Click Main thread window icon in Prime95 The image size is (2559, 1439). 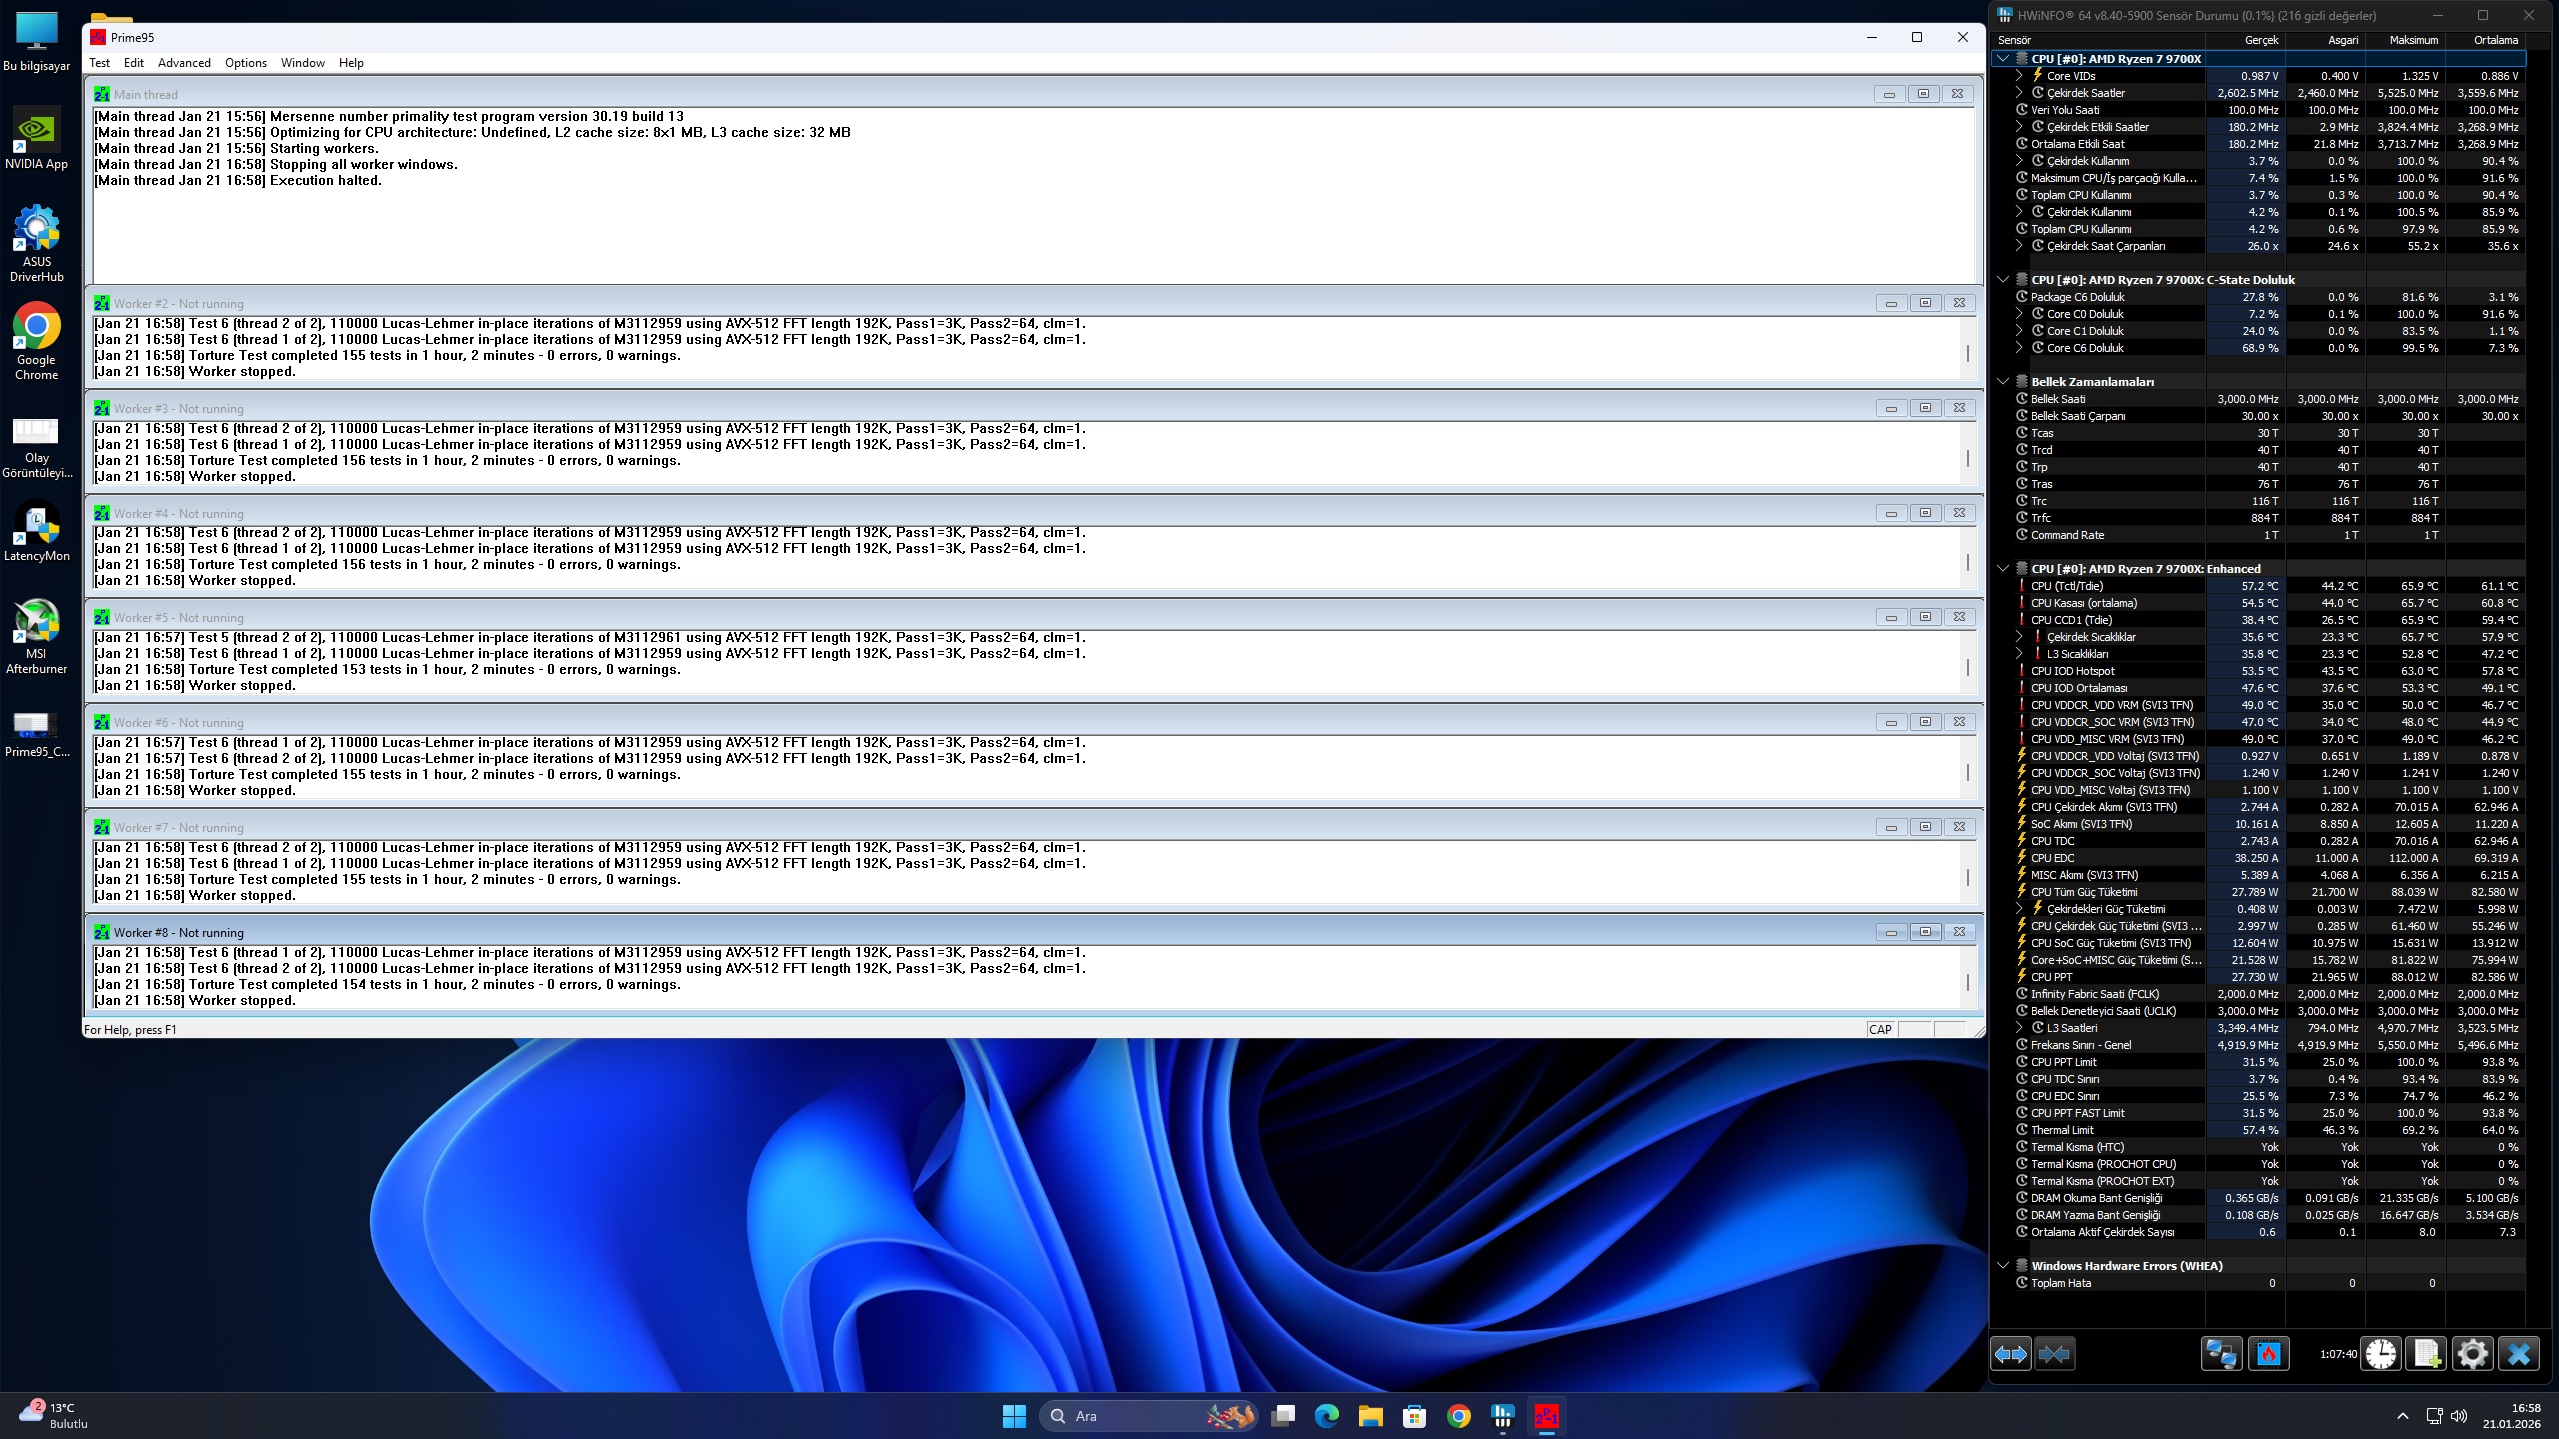(102, 94)
